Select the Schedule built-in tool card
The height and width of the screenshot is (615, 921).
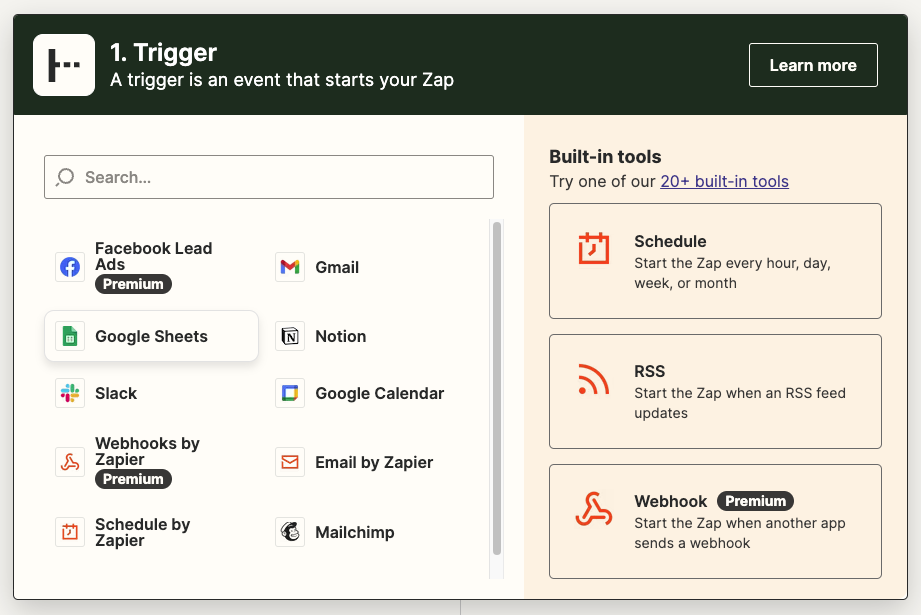click(x=715, y=261)
